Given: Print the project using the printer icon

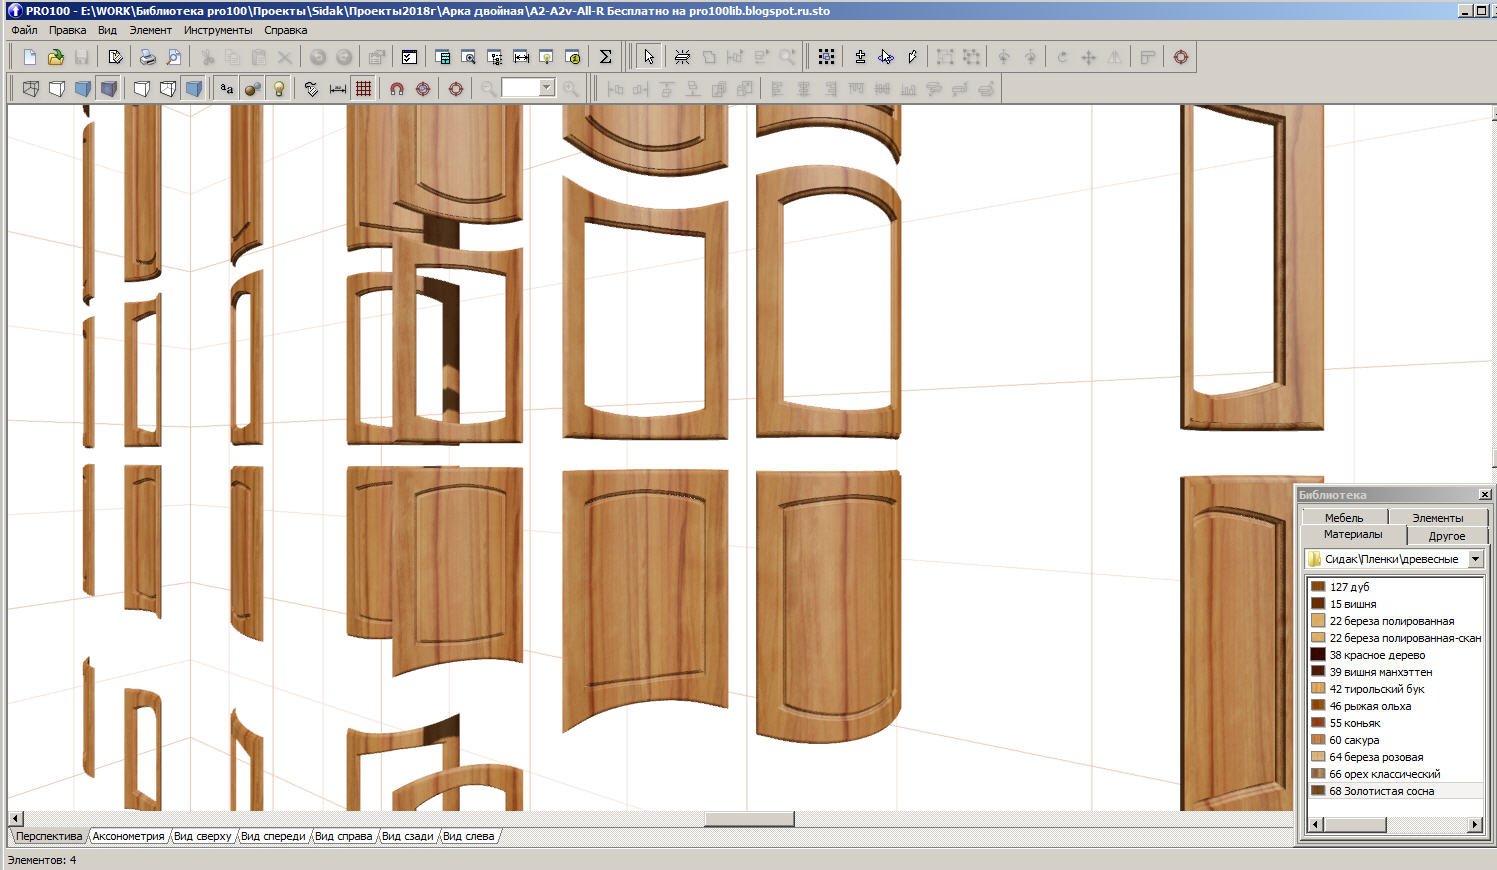Looking at the screenshot, I should (148, 57).
